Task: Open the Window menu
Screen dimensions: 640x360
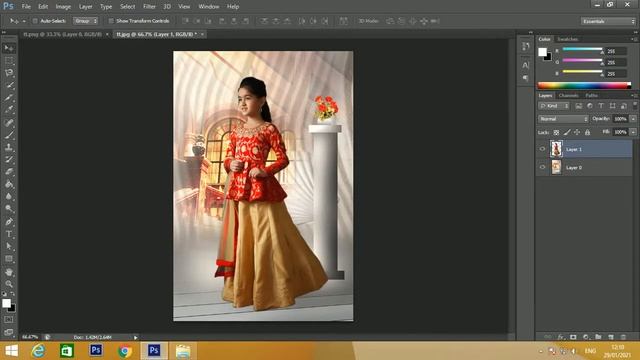Action: click(209, 7)
